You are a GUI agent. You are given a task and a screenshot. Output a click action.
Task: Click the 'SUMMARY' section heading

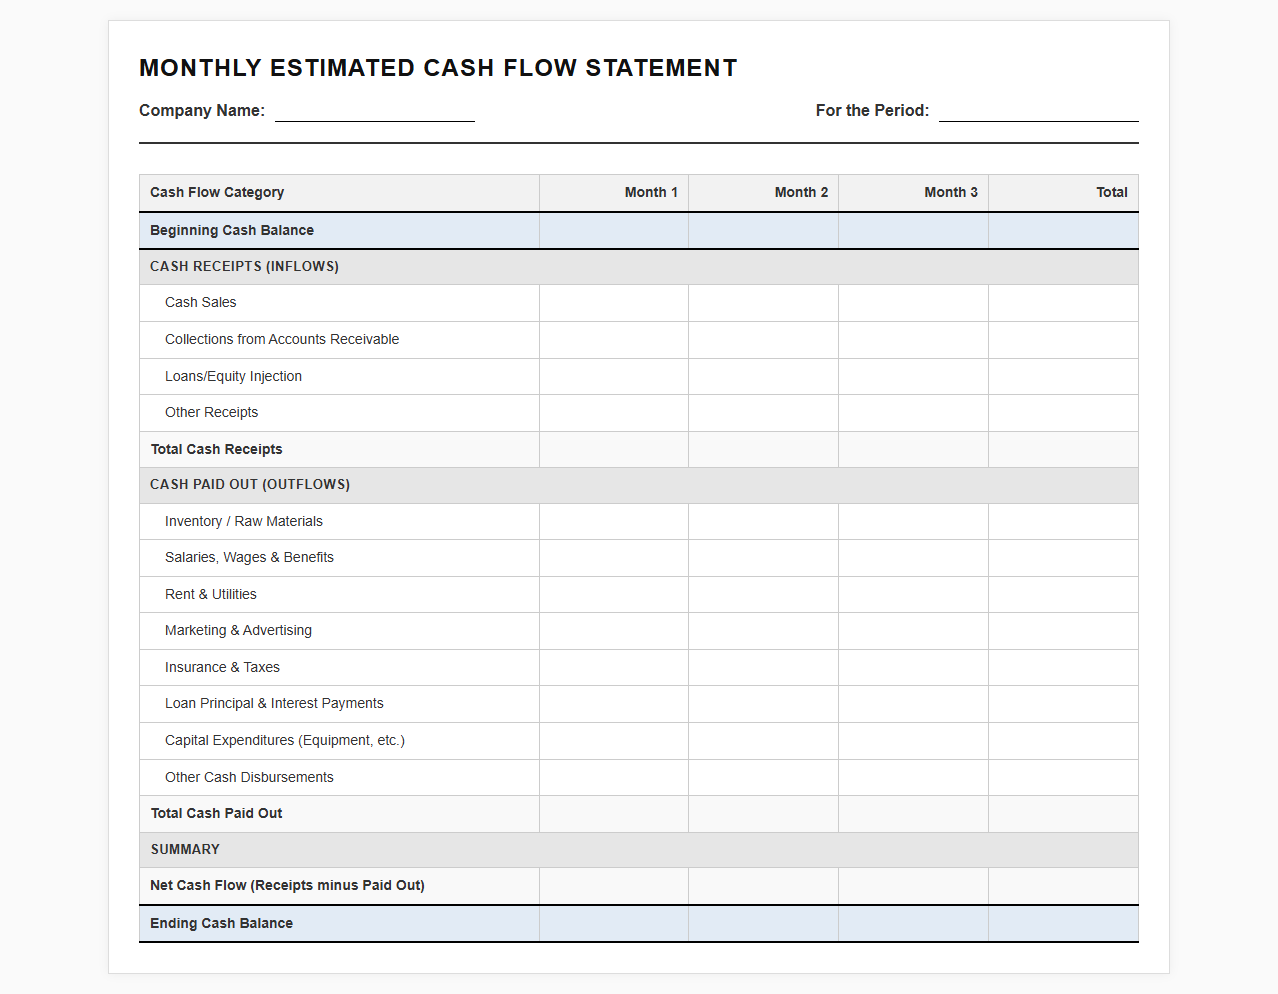click(185, 849)
